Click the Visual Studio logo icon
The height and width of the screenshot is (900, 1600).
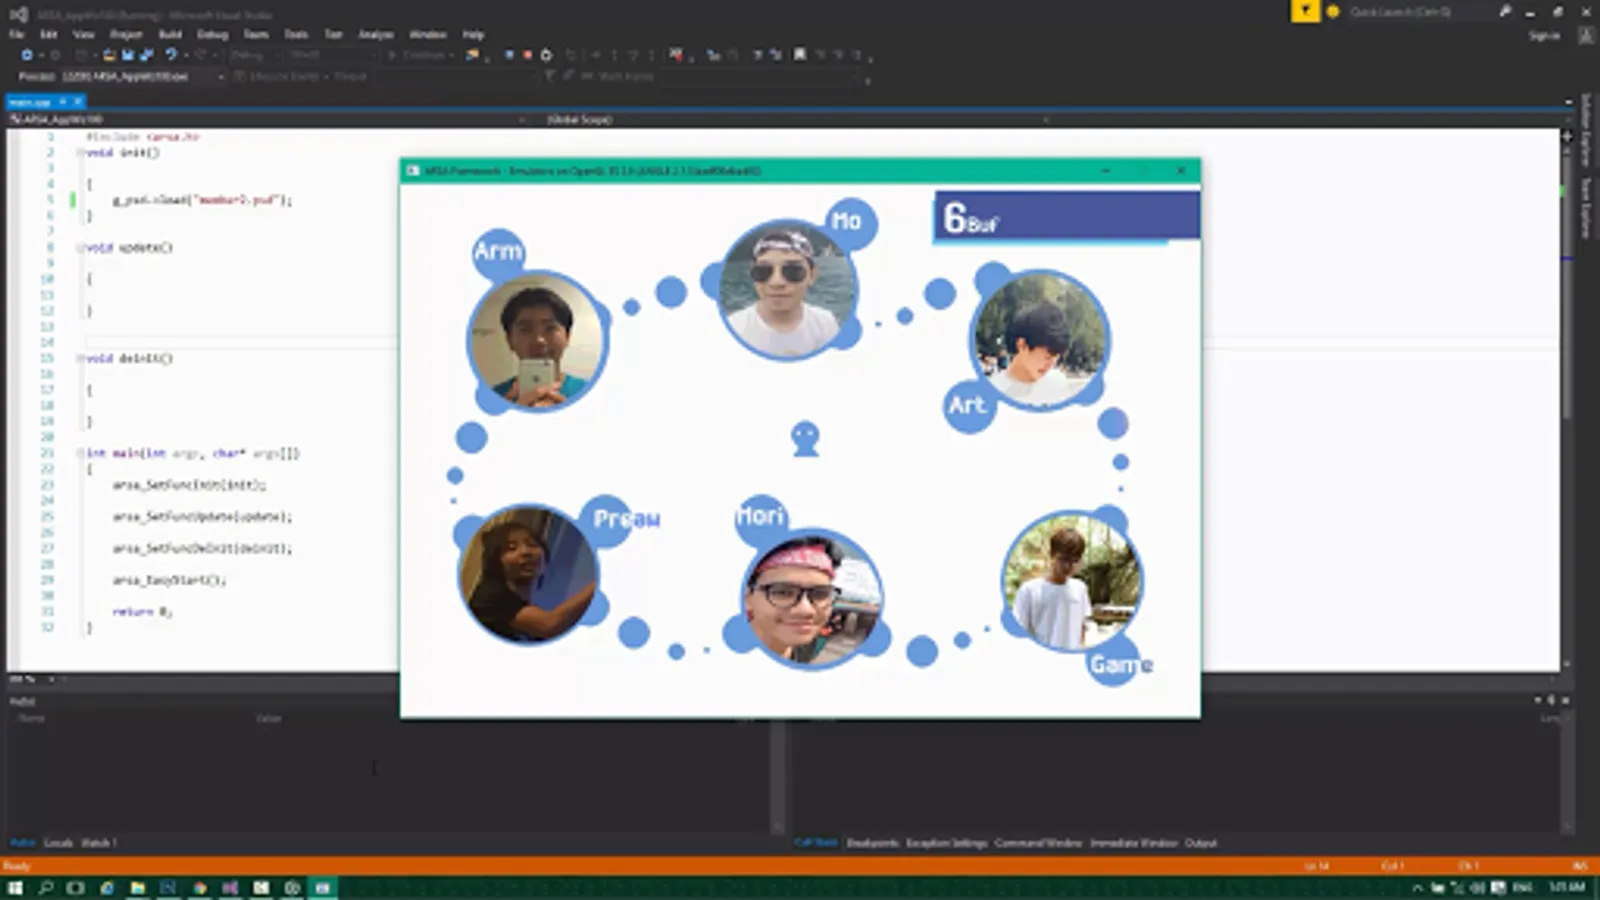[18, 14]
